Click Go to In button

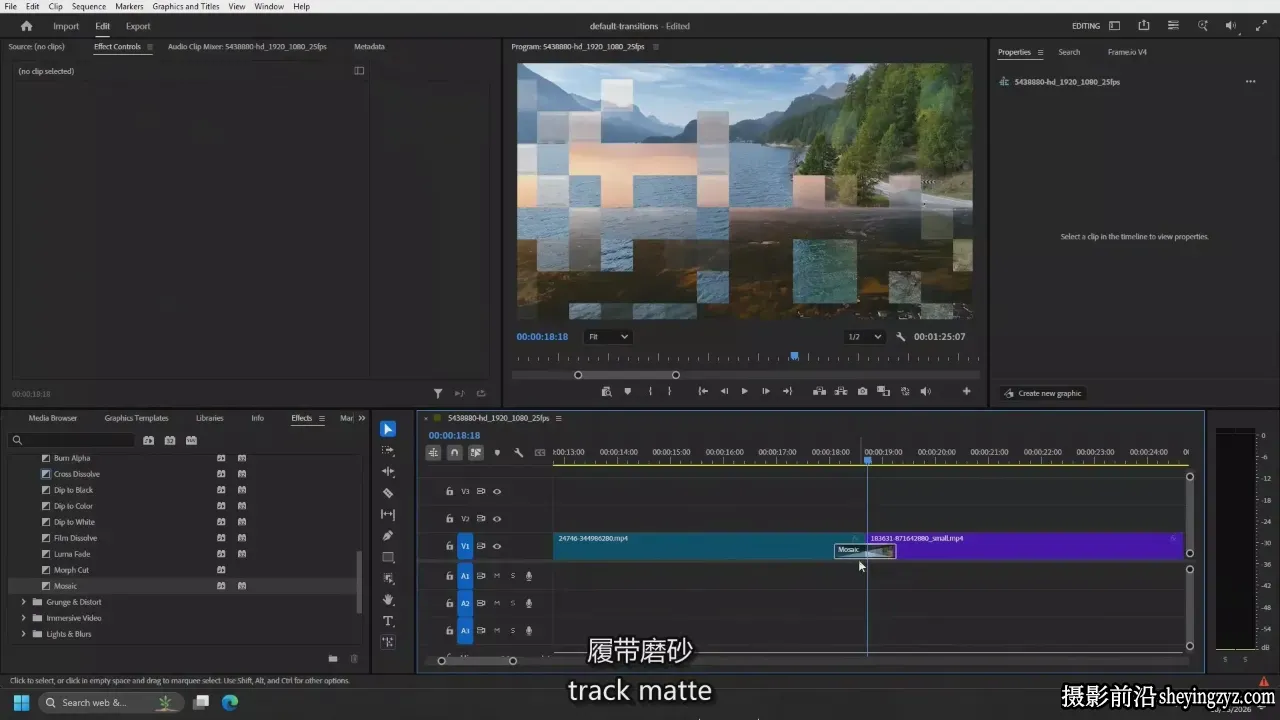703,392
